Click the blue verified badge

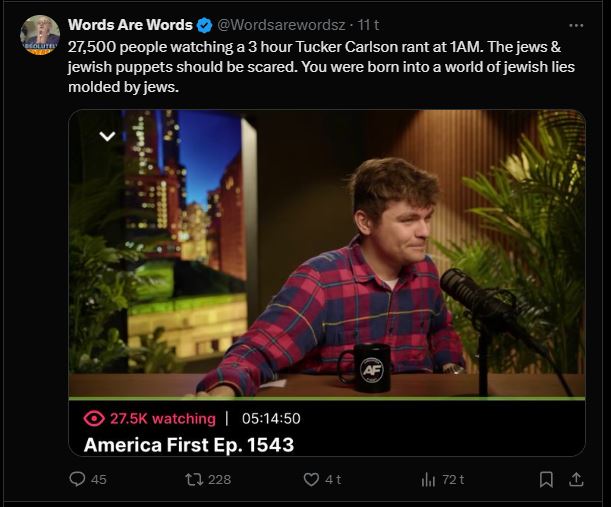point(204,26)
